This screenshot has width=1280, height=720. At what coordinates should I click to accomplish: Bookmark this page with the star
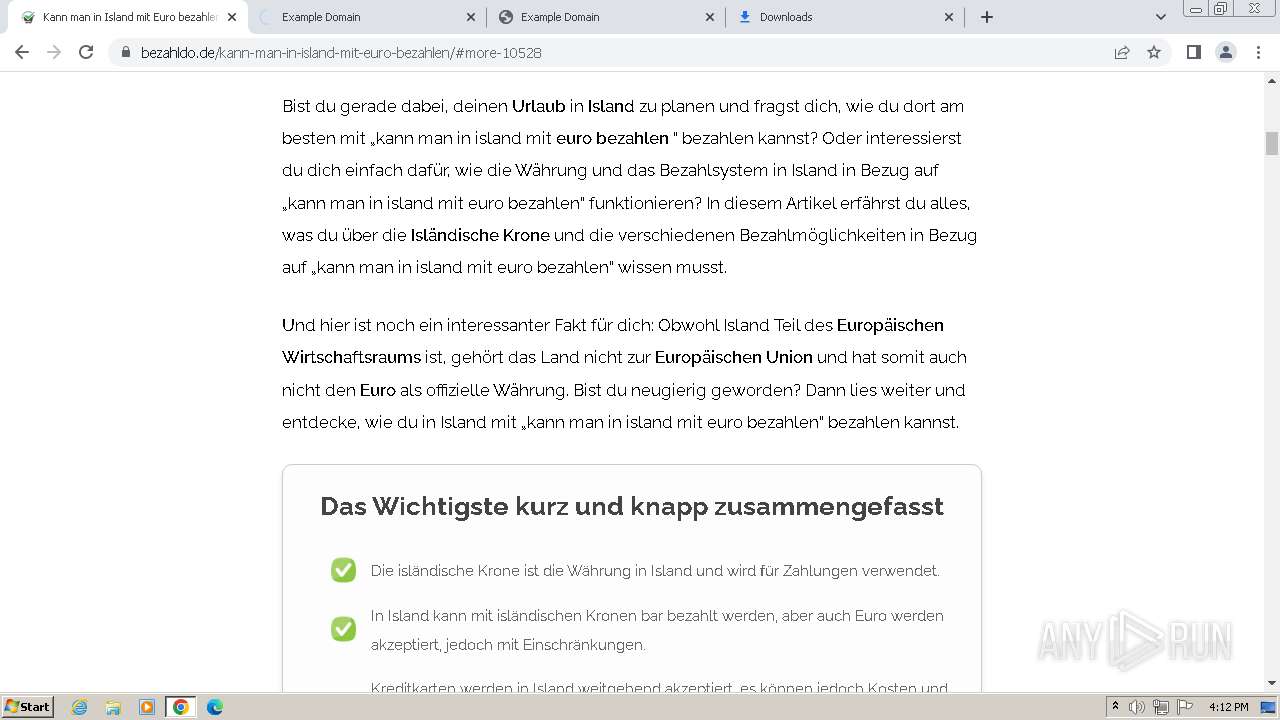point(1154,52)
